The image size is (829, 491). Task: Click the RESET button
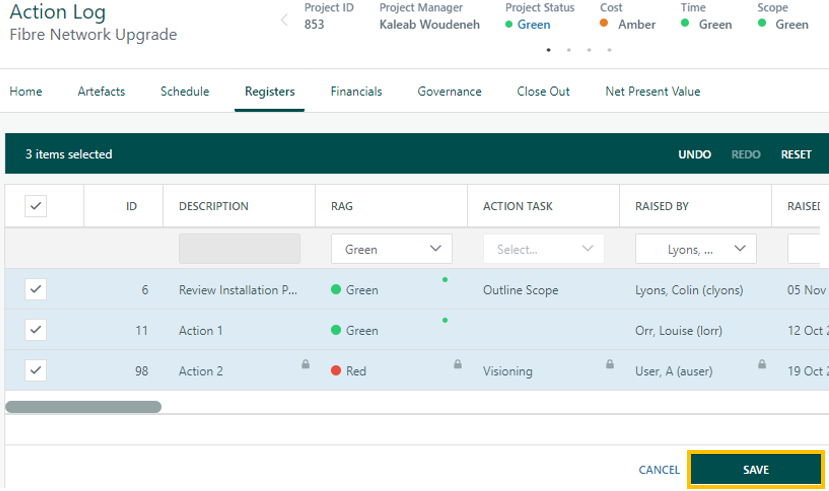pos(796,154)
